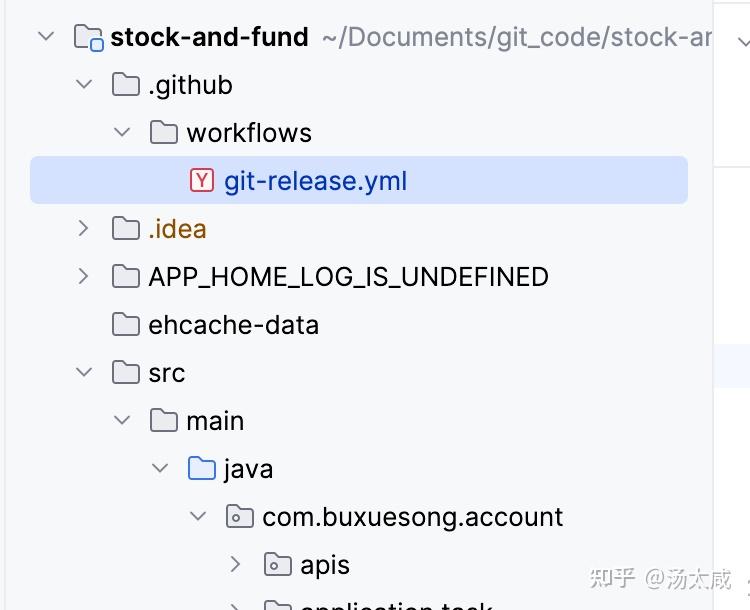Click the .github folder icon
750x610 pixels.
coord(126,85)
